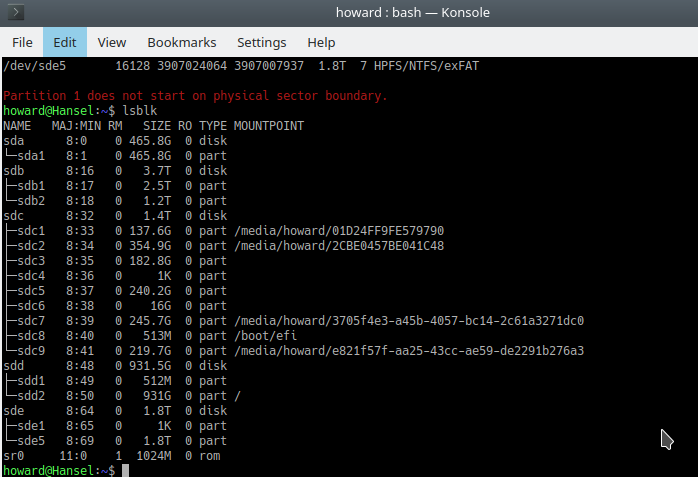Open the Bookmarks menu

(x=181, y=42)
